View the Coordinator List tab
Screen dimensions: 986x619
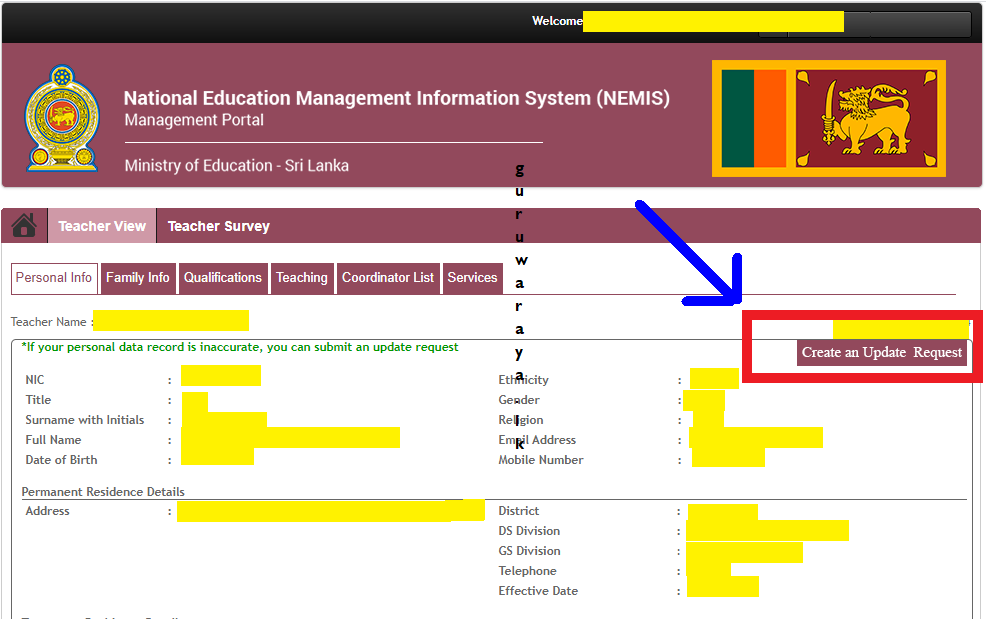click(x=388, y=277)
